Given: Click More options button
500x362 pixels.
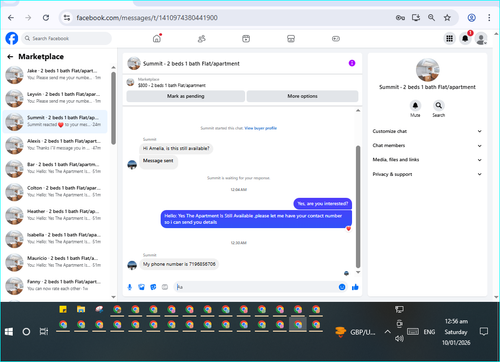Looking at the screenshot, I should (302, 96).
